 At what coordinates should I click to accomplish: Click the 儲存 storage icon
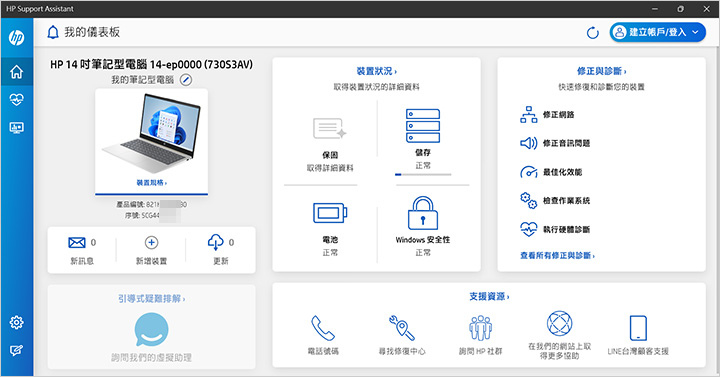point(423,126)
